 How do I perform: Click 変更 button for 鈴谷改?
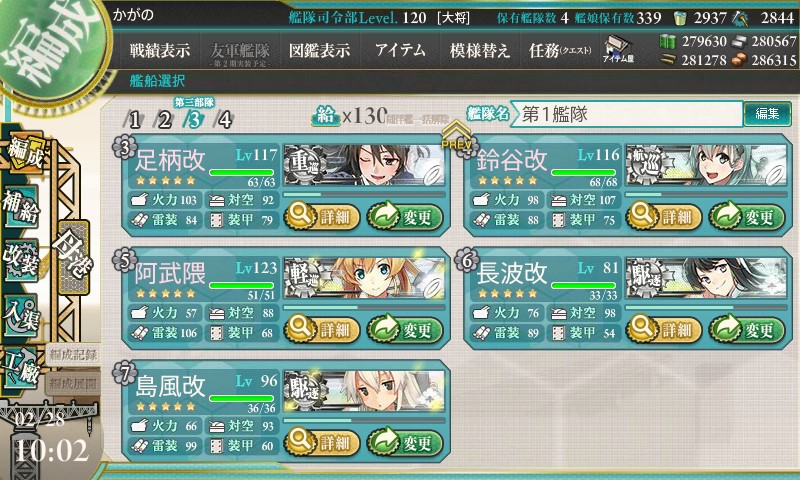tap(746, 217)
